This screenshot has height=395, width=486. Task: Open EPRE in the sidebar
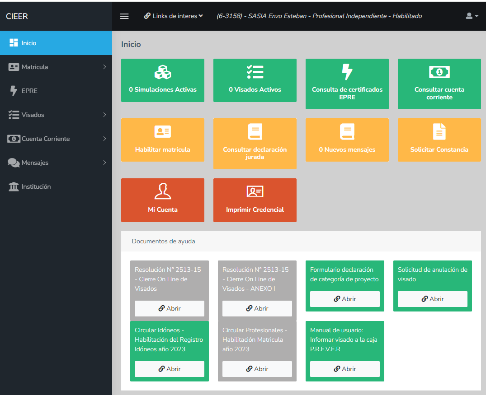(x=56, y=91)
